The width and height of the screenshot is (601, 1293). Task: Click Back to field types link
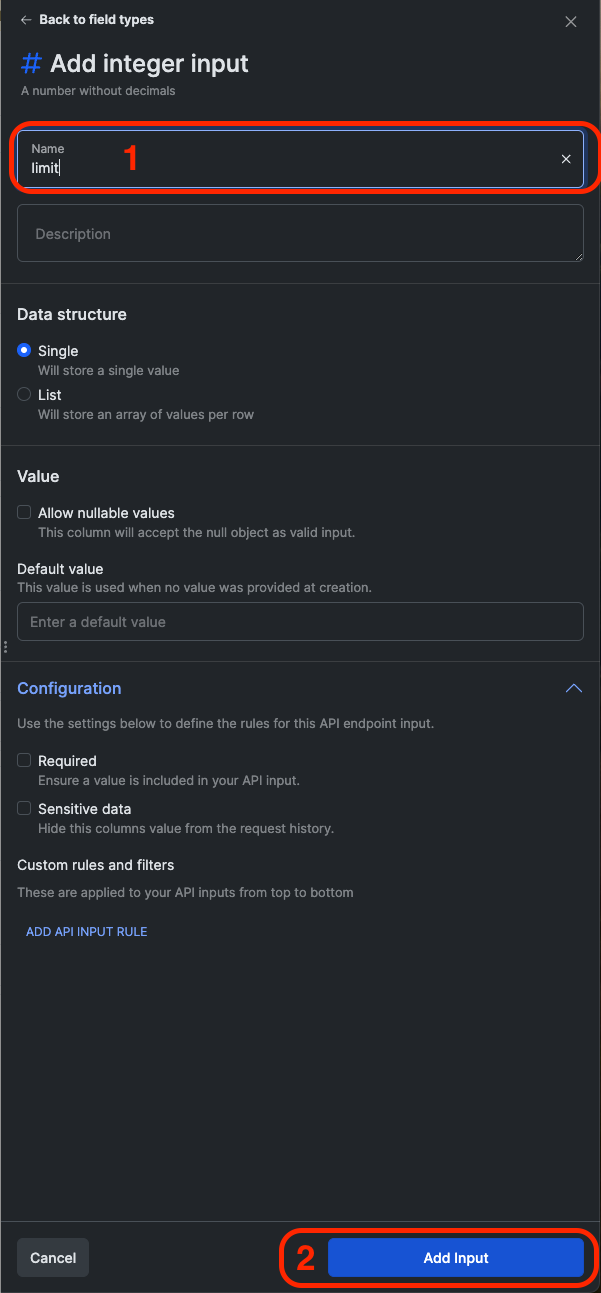(96, 20)
